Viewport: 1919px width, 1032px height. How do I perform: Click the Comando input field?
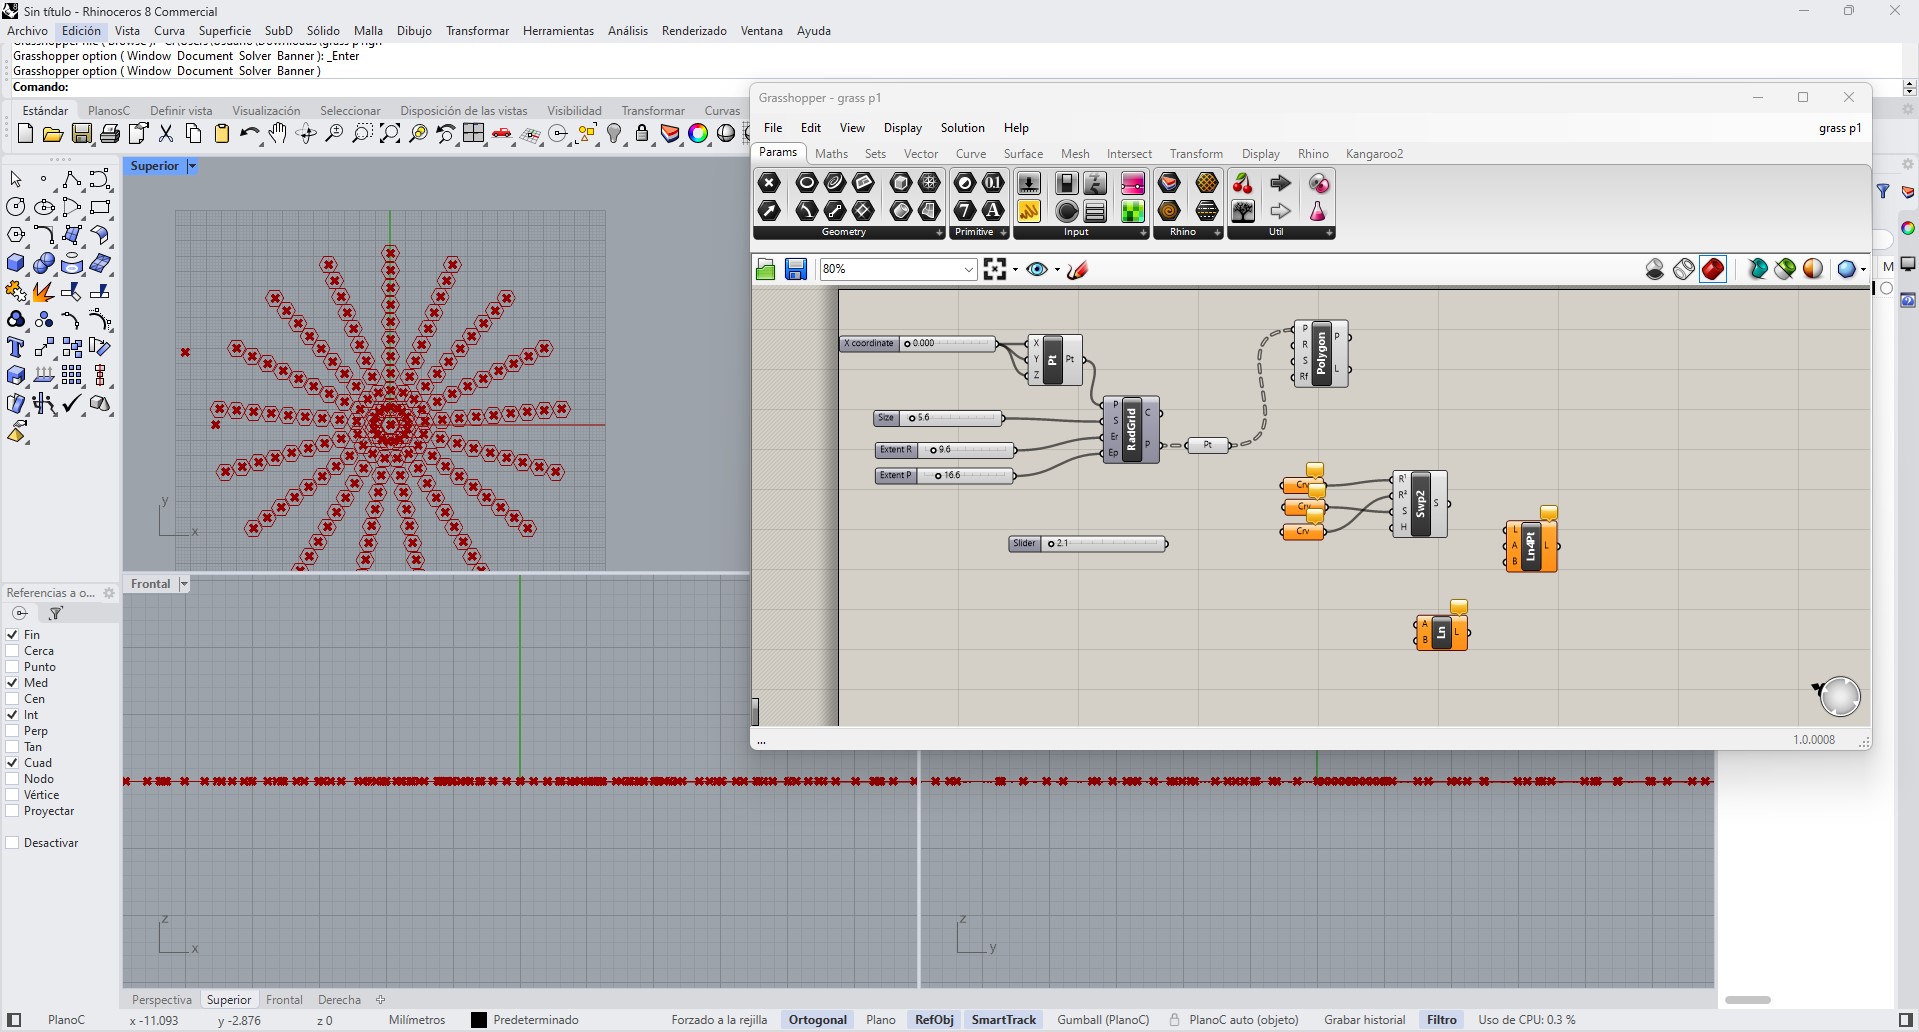[x=400, y=88]
